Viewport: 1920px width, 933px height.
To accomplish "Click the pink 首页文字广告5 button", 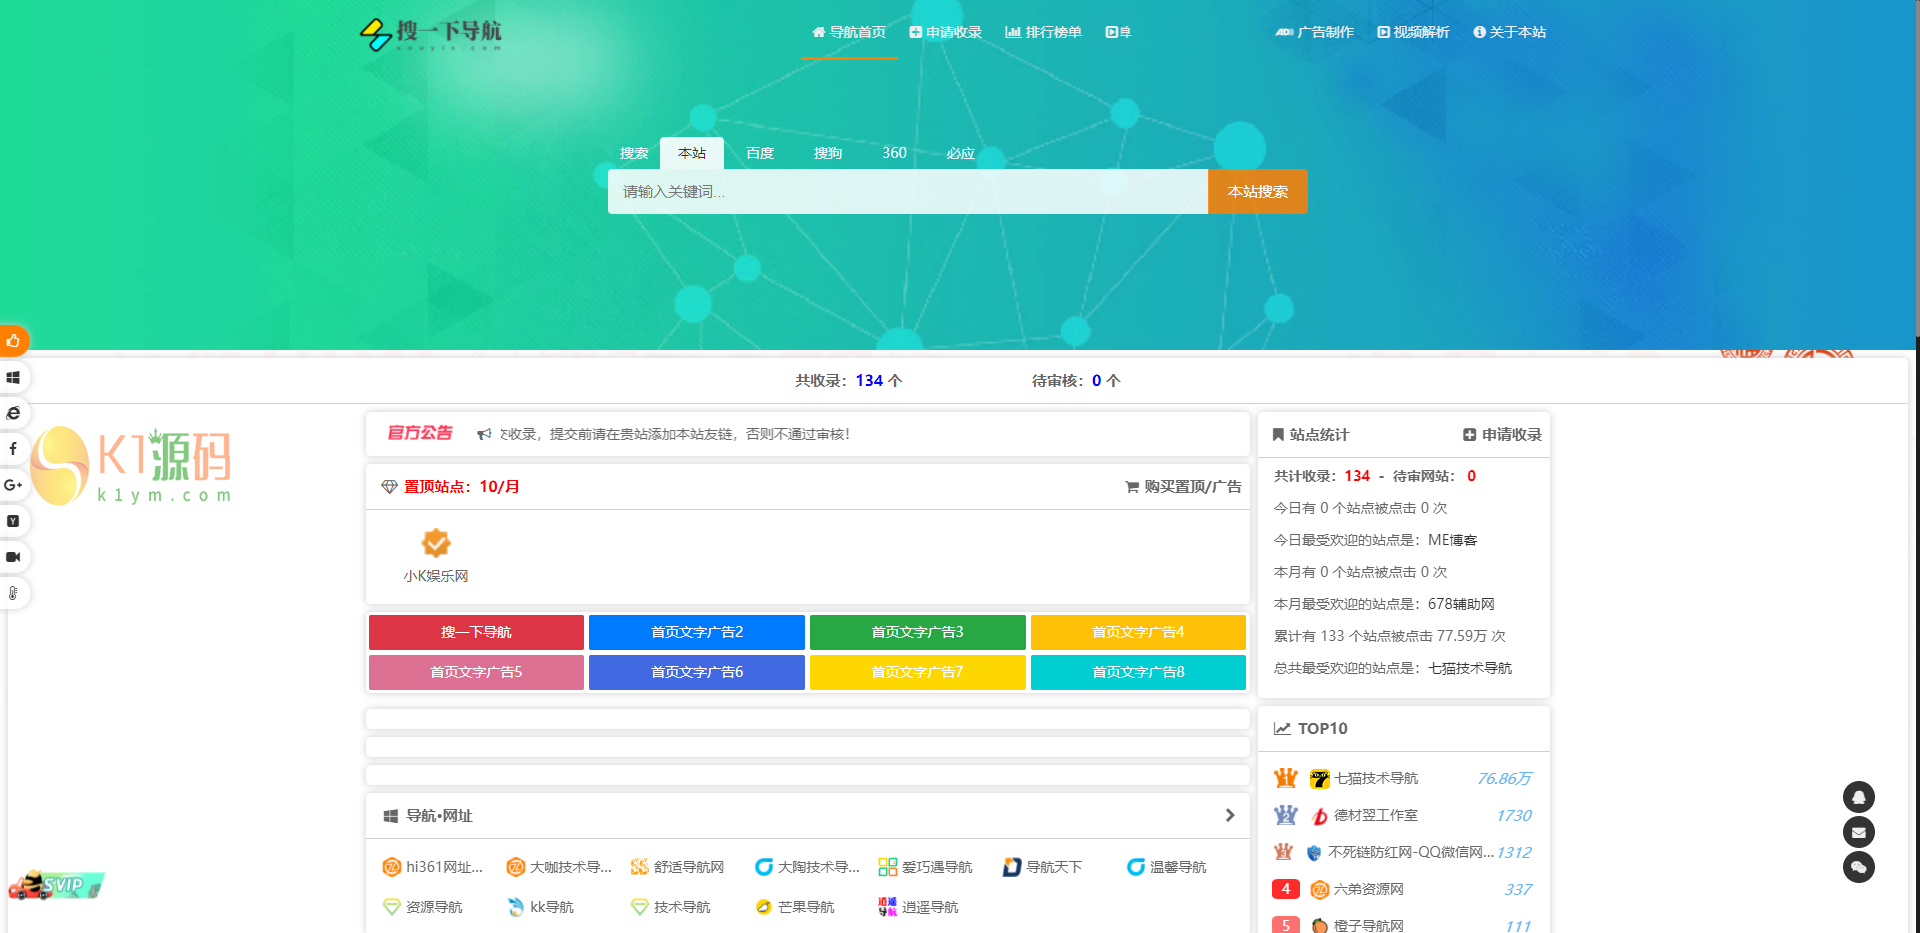I will [x=476, y=672].
